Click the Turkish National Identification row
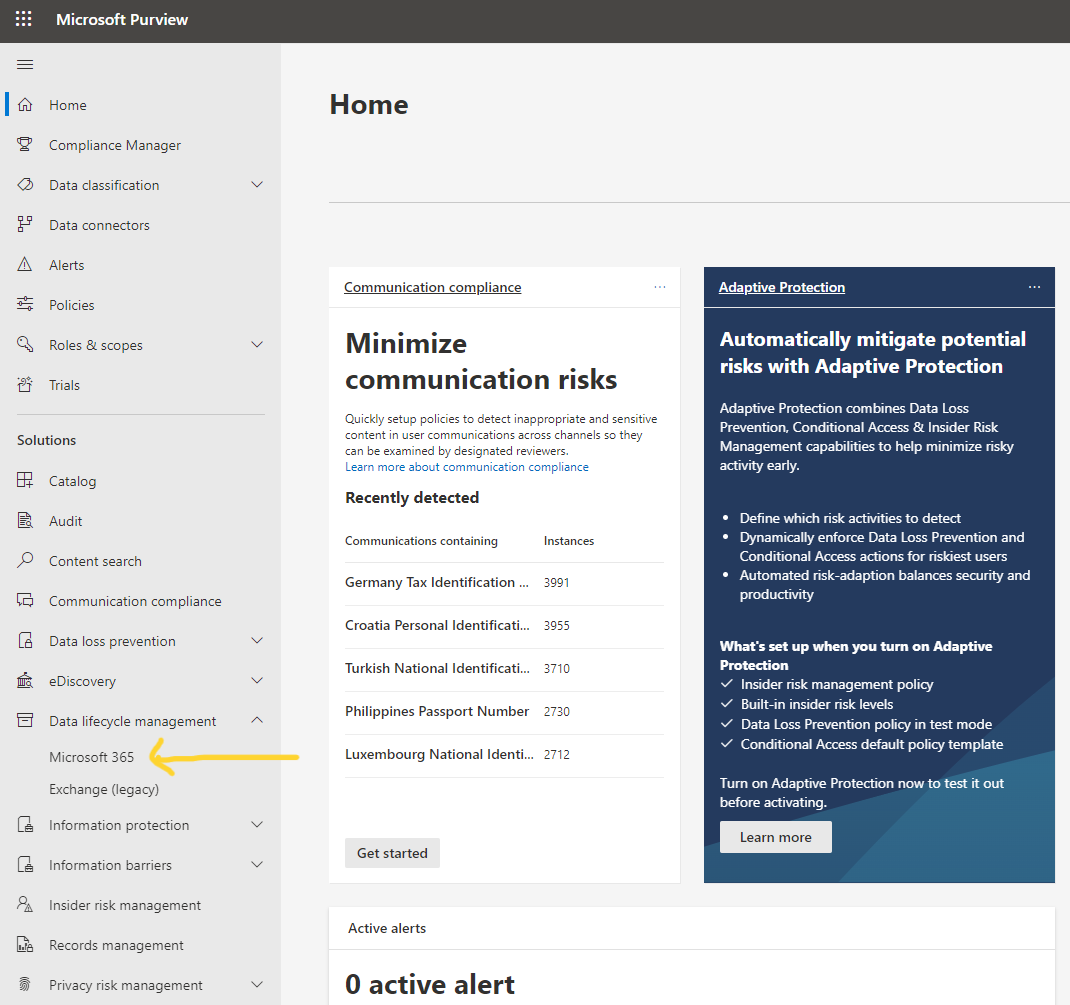The height and width of the screenshot is (1005, 1070). point(504,669)
